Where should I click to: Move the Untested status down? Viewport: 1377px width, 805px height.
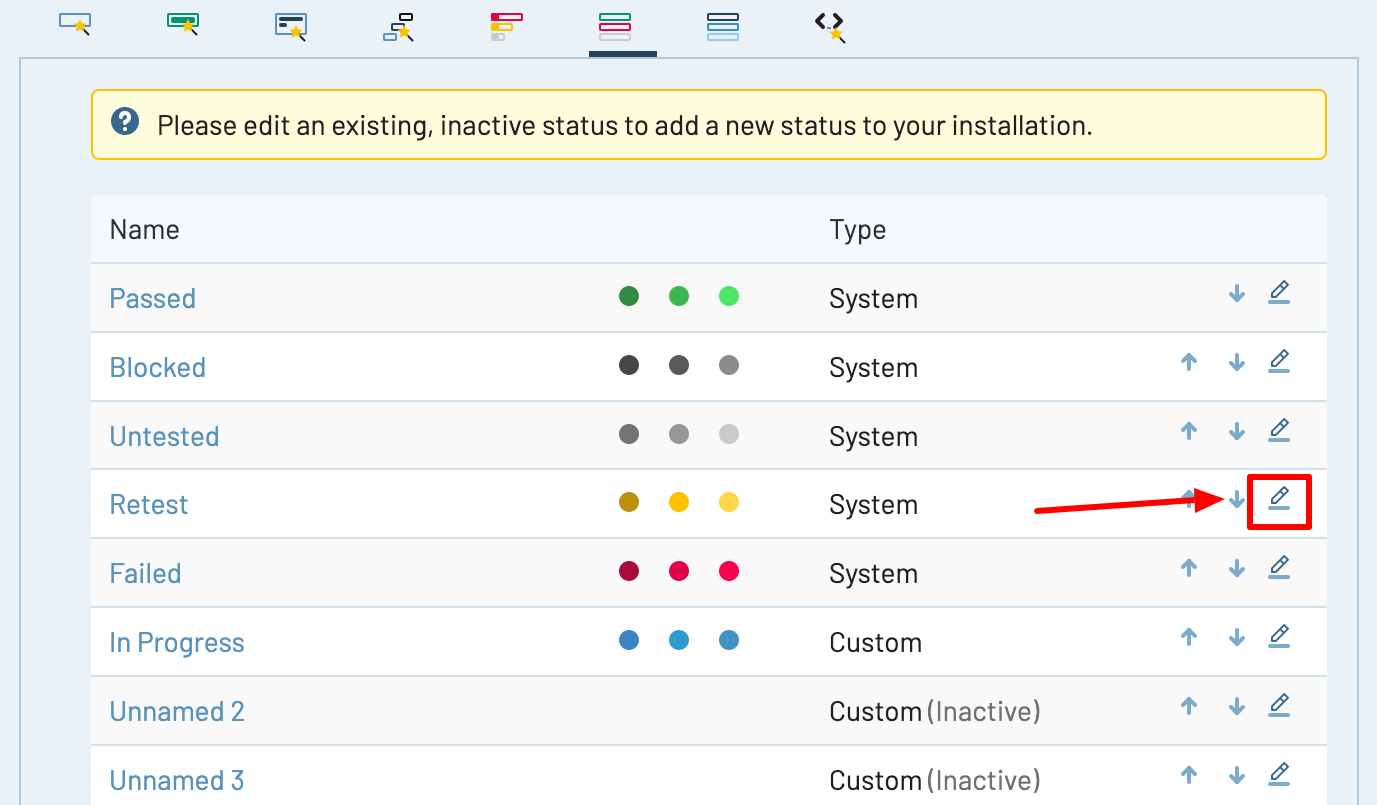(1237, 431)
